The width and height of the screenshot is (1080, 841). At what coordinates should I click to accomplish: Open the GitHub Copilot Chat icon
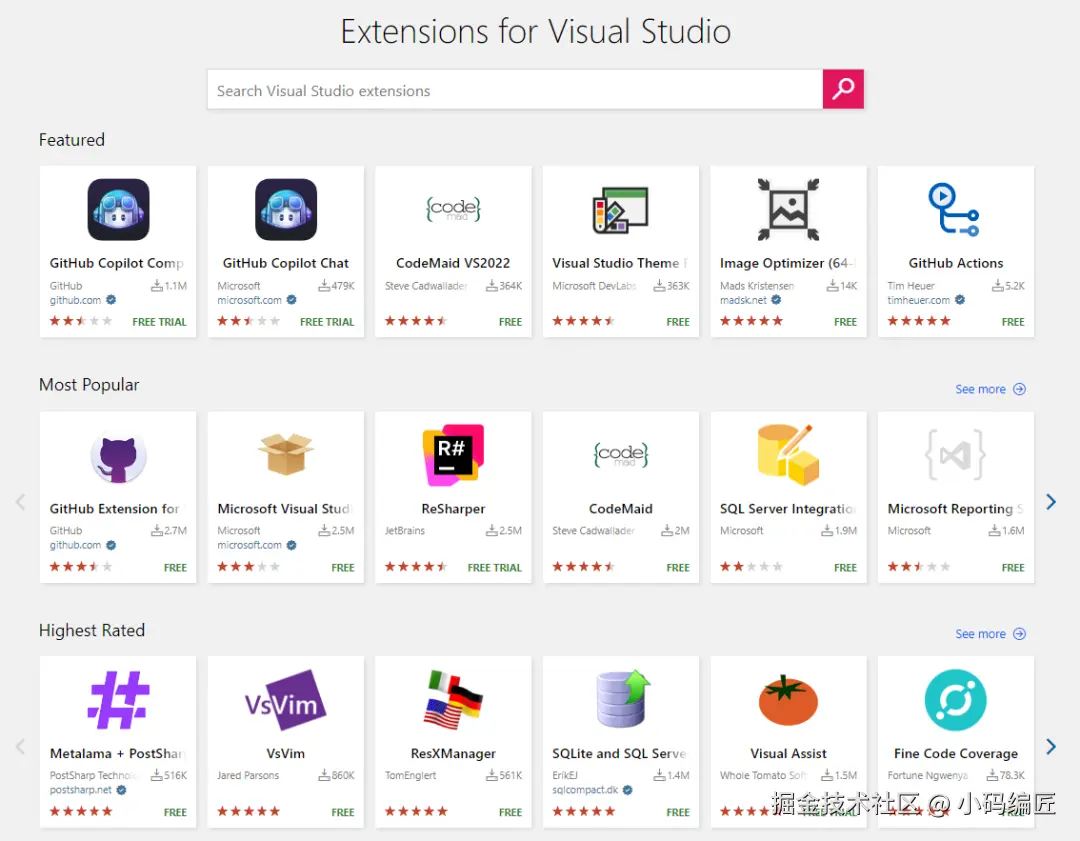coord(286,209)
